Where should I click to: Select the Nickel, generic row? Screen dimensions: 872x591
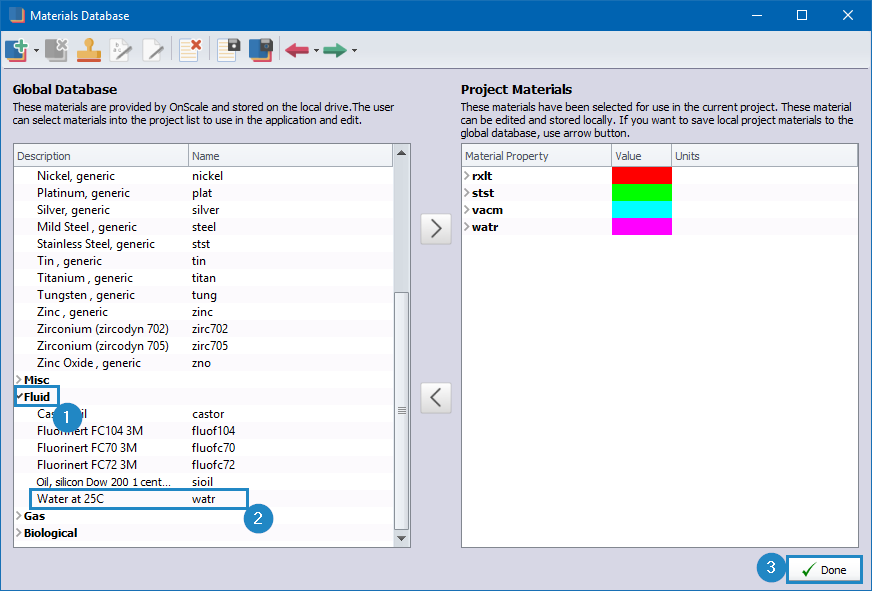click(204, 176)
